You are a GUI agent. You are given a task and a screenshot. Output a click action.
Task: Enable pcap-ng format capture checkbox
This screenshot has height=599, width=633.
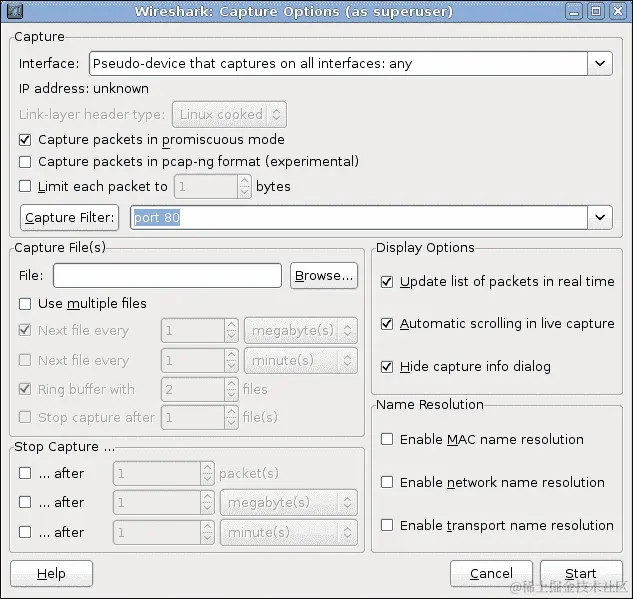(x=25, y=162)
